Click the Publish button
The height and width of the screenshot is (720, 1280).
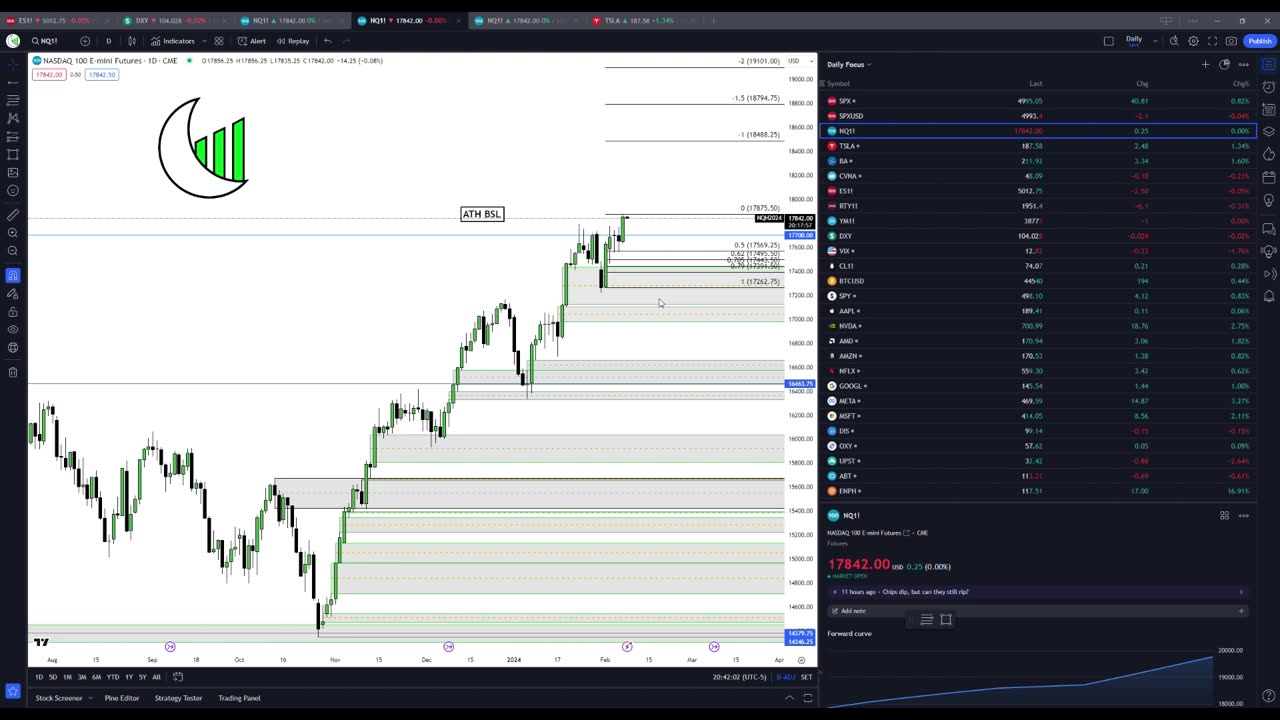pyautogui.click(x=1259, y=41)
